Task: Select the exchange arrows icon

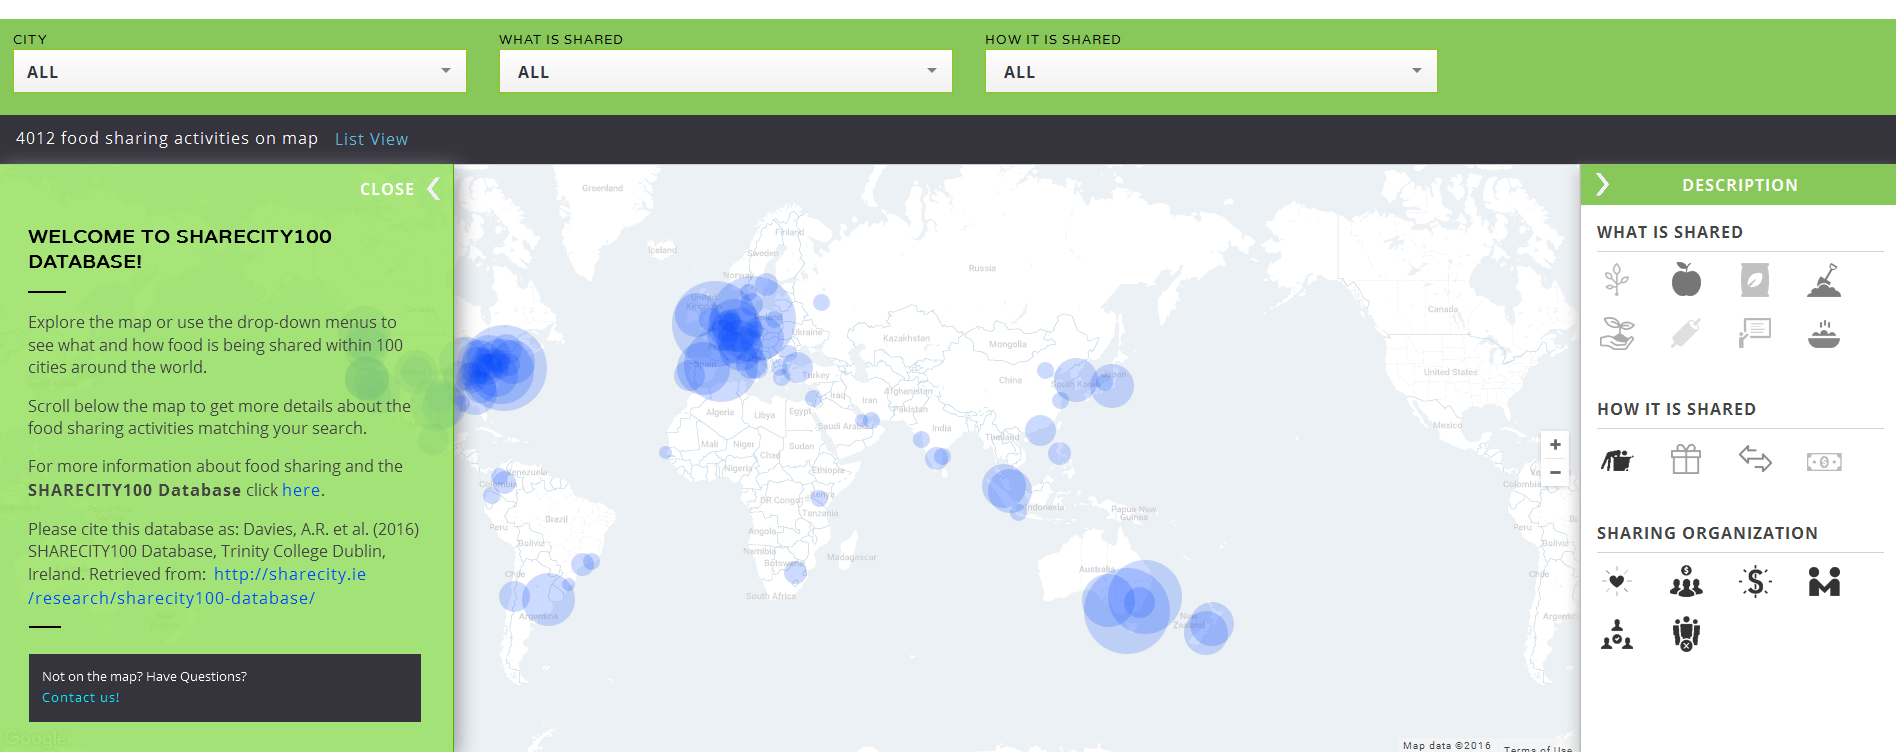Action: pos(1755,459)
